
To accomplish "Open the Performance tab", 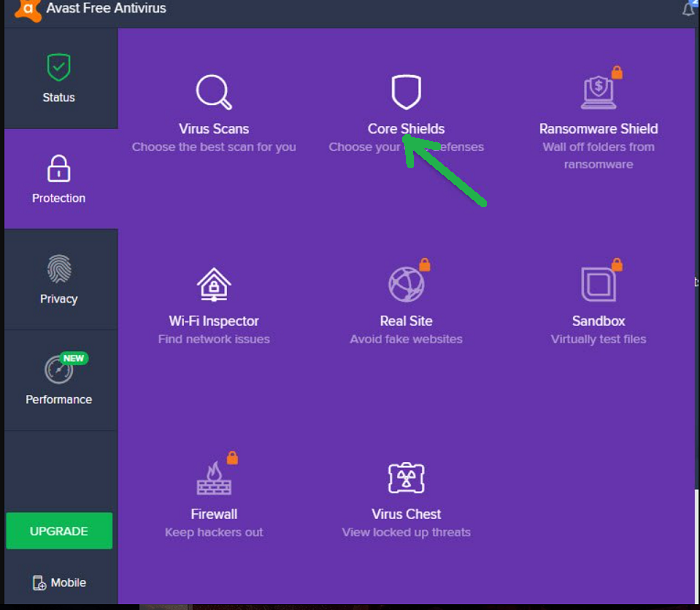I will [x=59, y=380].
